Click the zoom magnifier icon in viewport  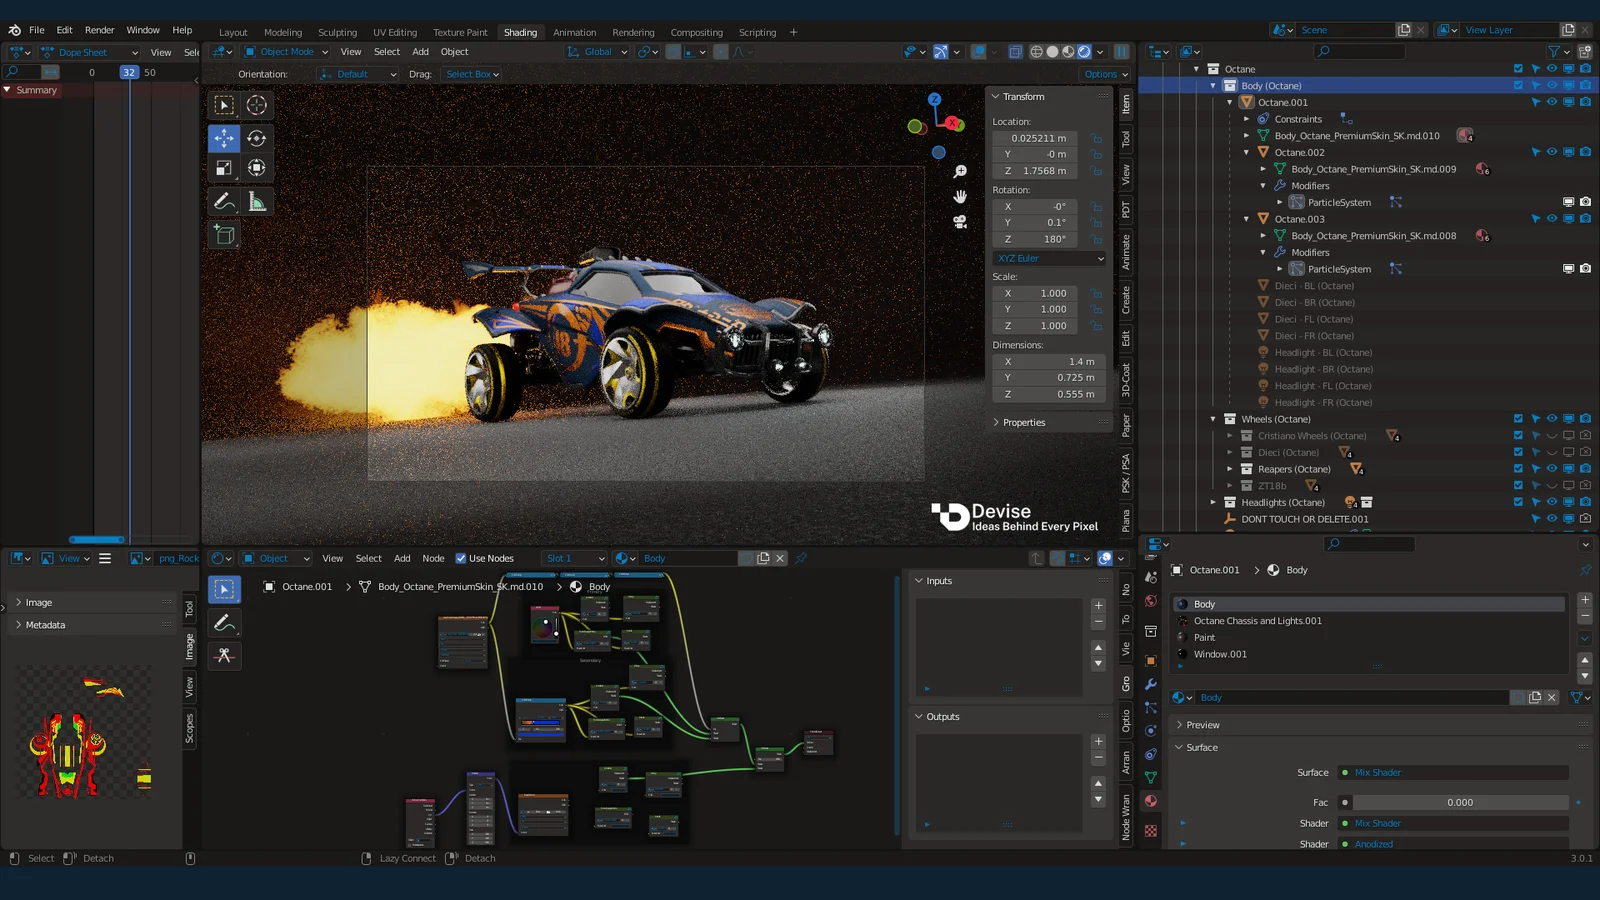click(x=960, y=172)
